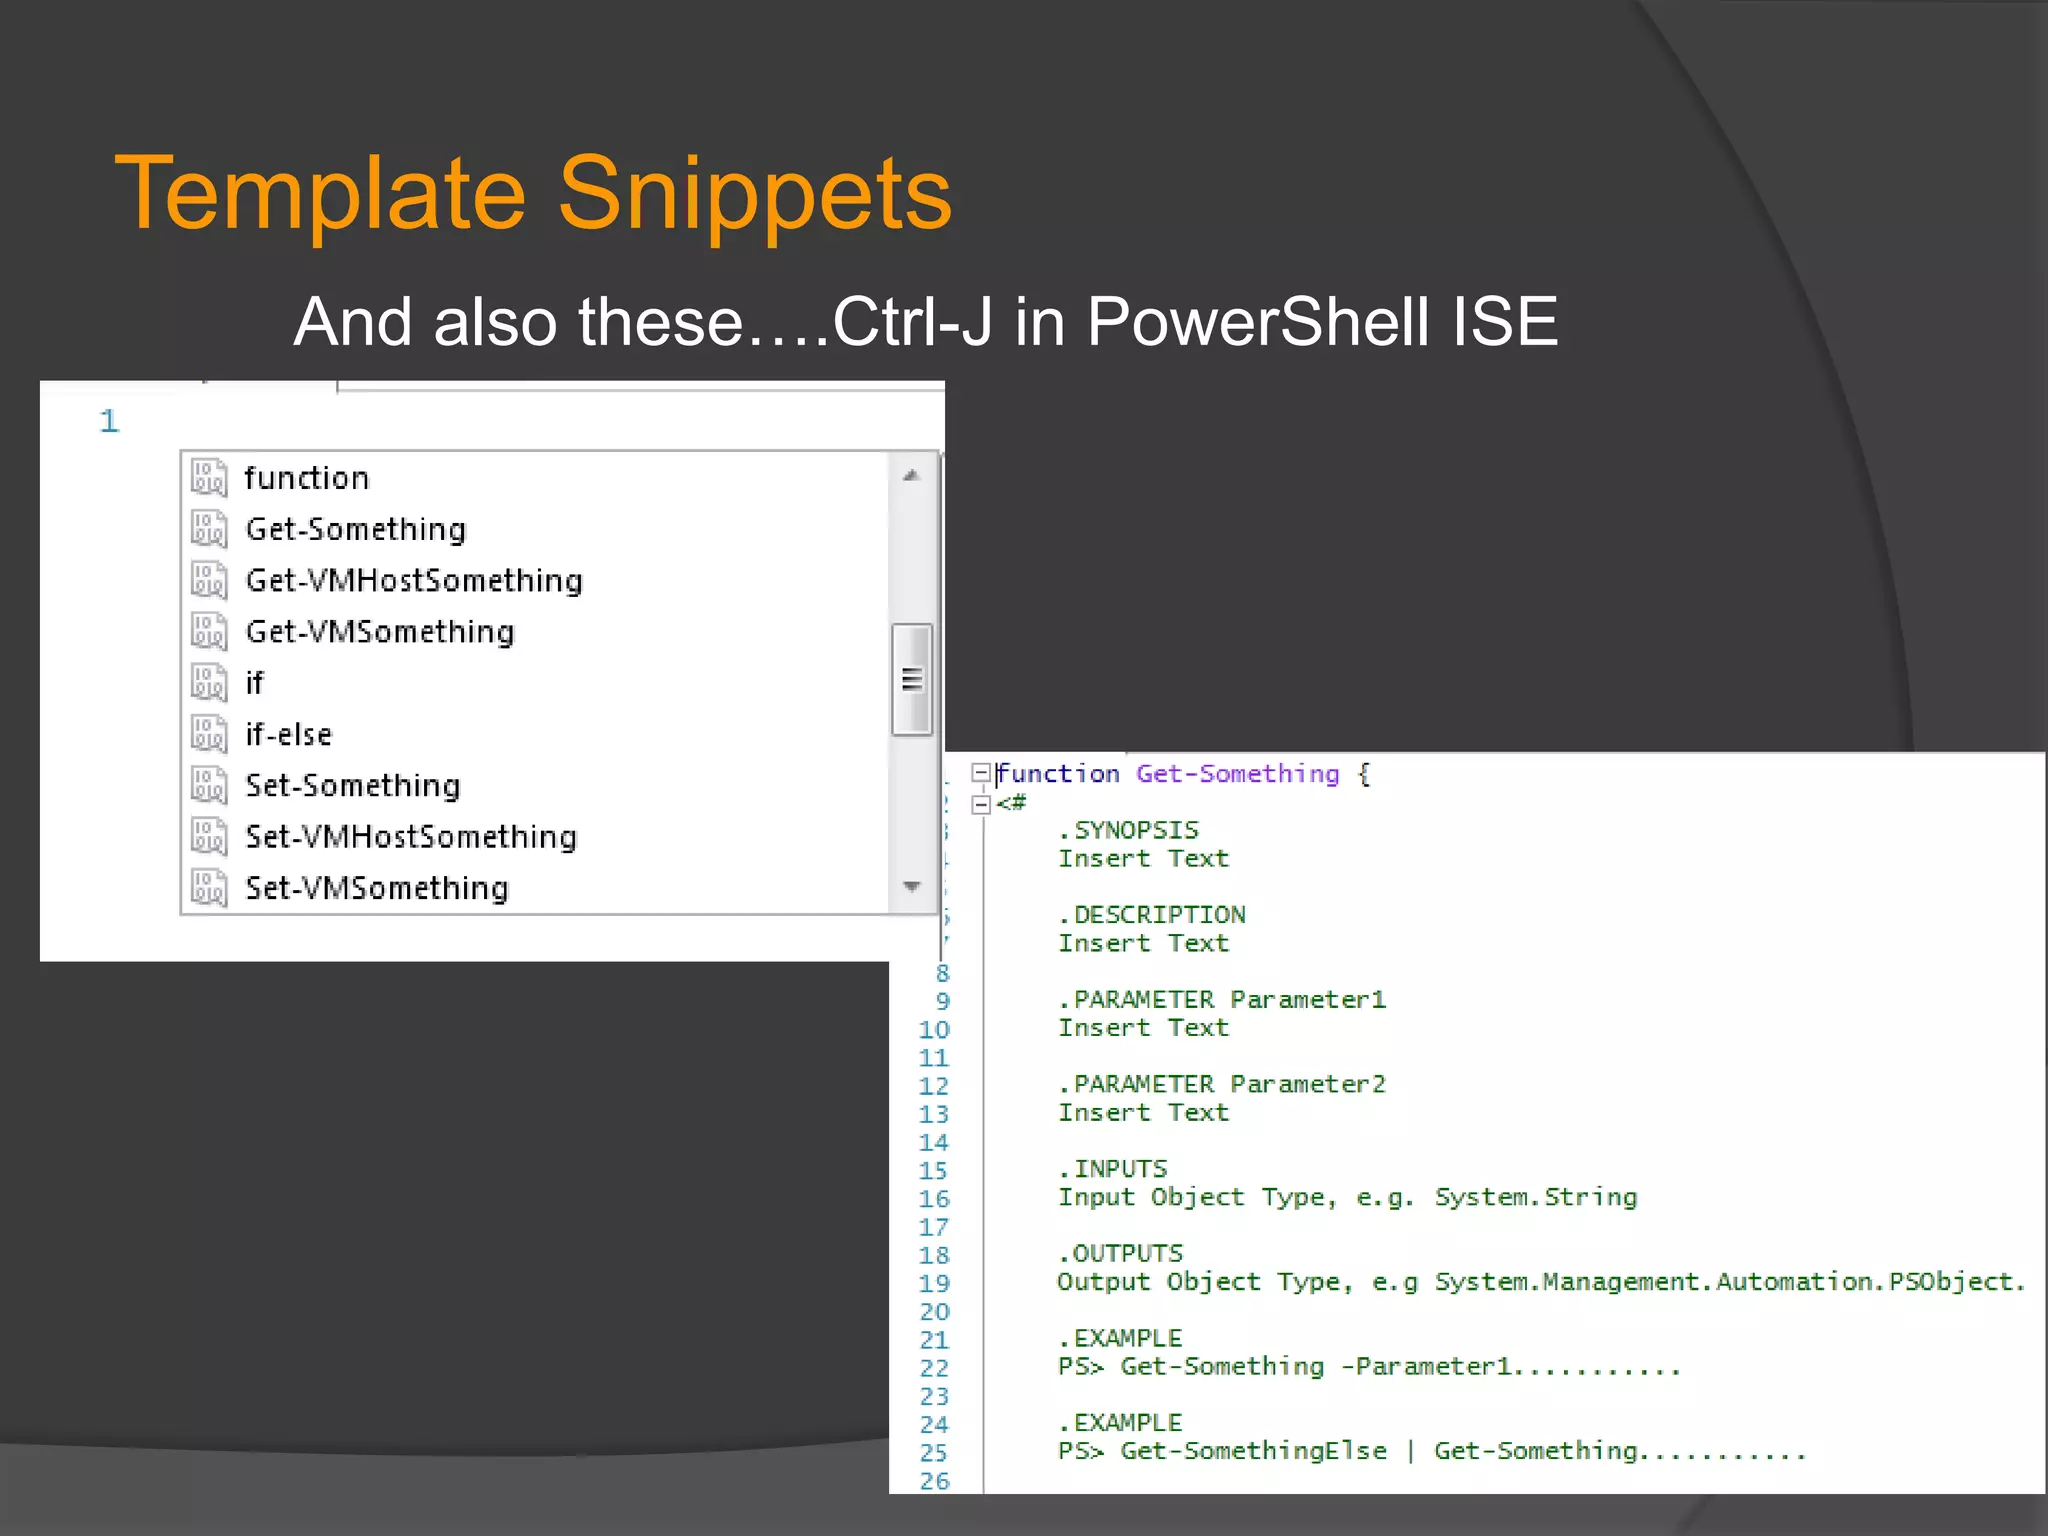Select the 'function' snippet entry
This screenshot has height=1536, width=2048.
point(535,478)
